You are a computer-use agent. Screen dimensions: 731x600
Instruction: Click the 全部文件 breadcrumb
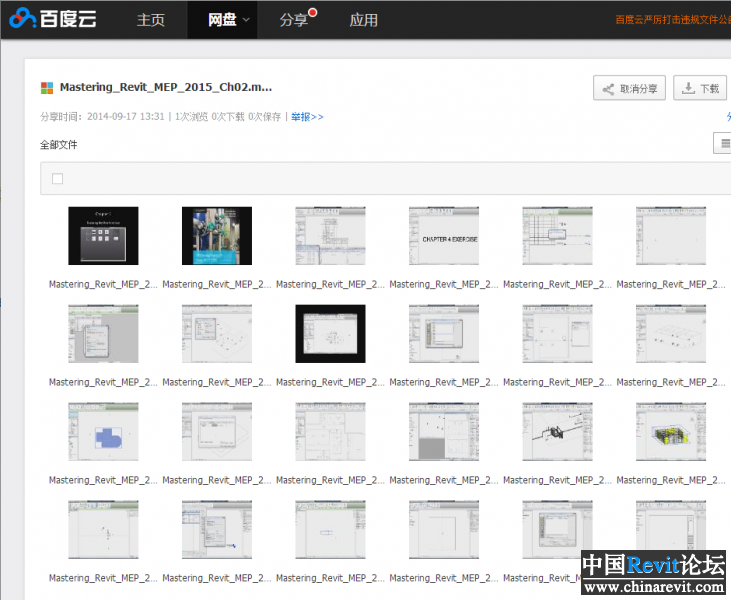click(58, 145)
